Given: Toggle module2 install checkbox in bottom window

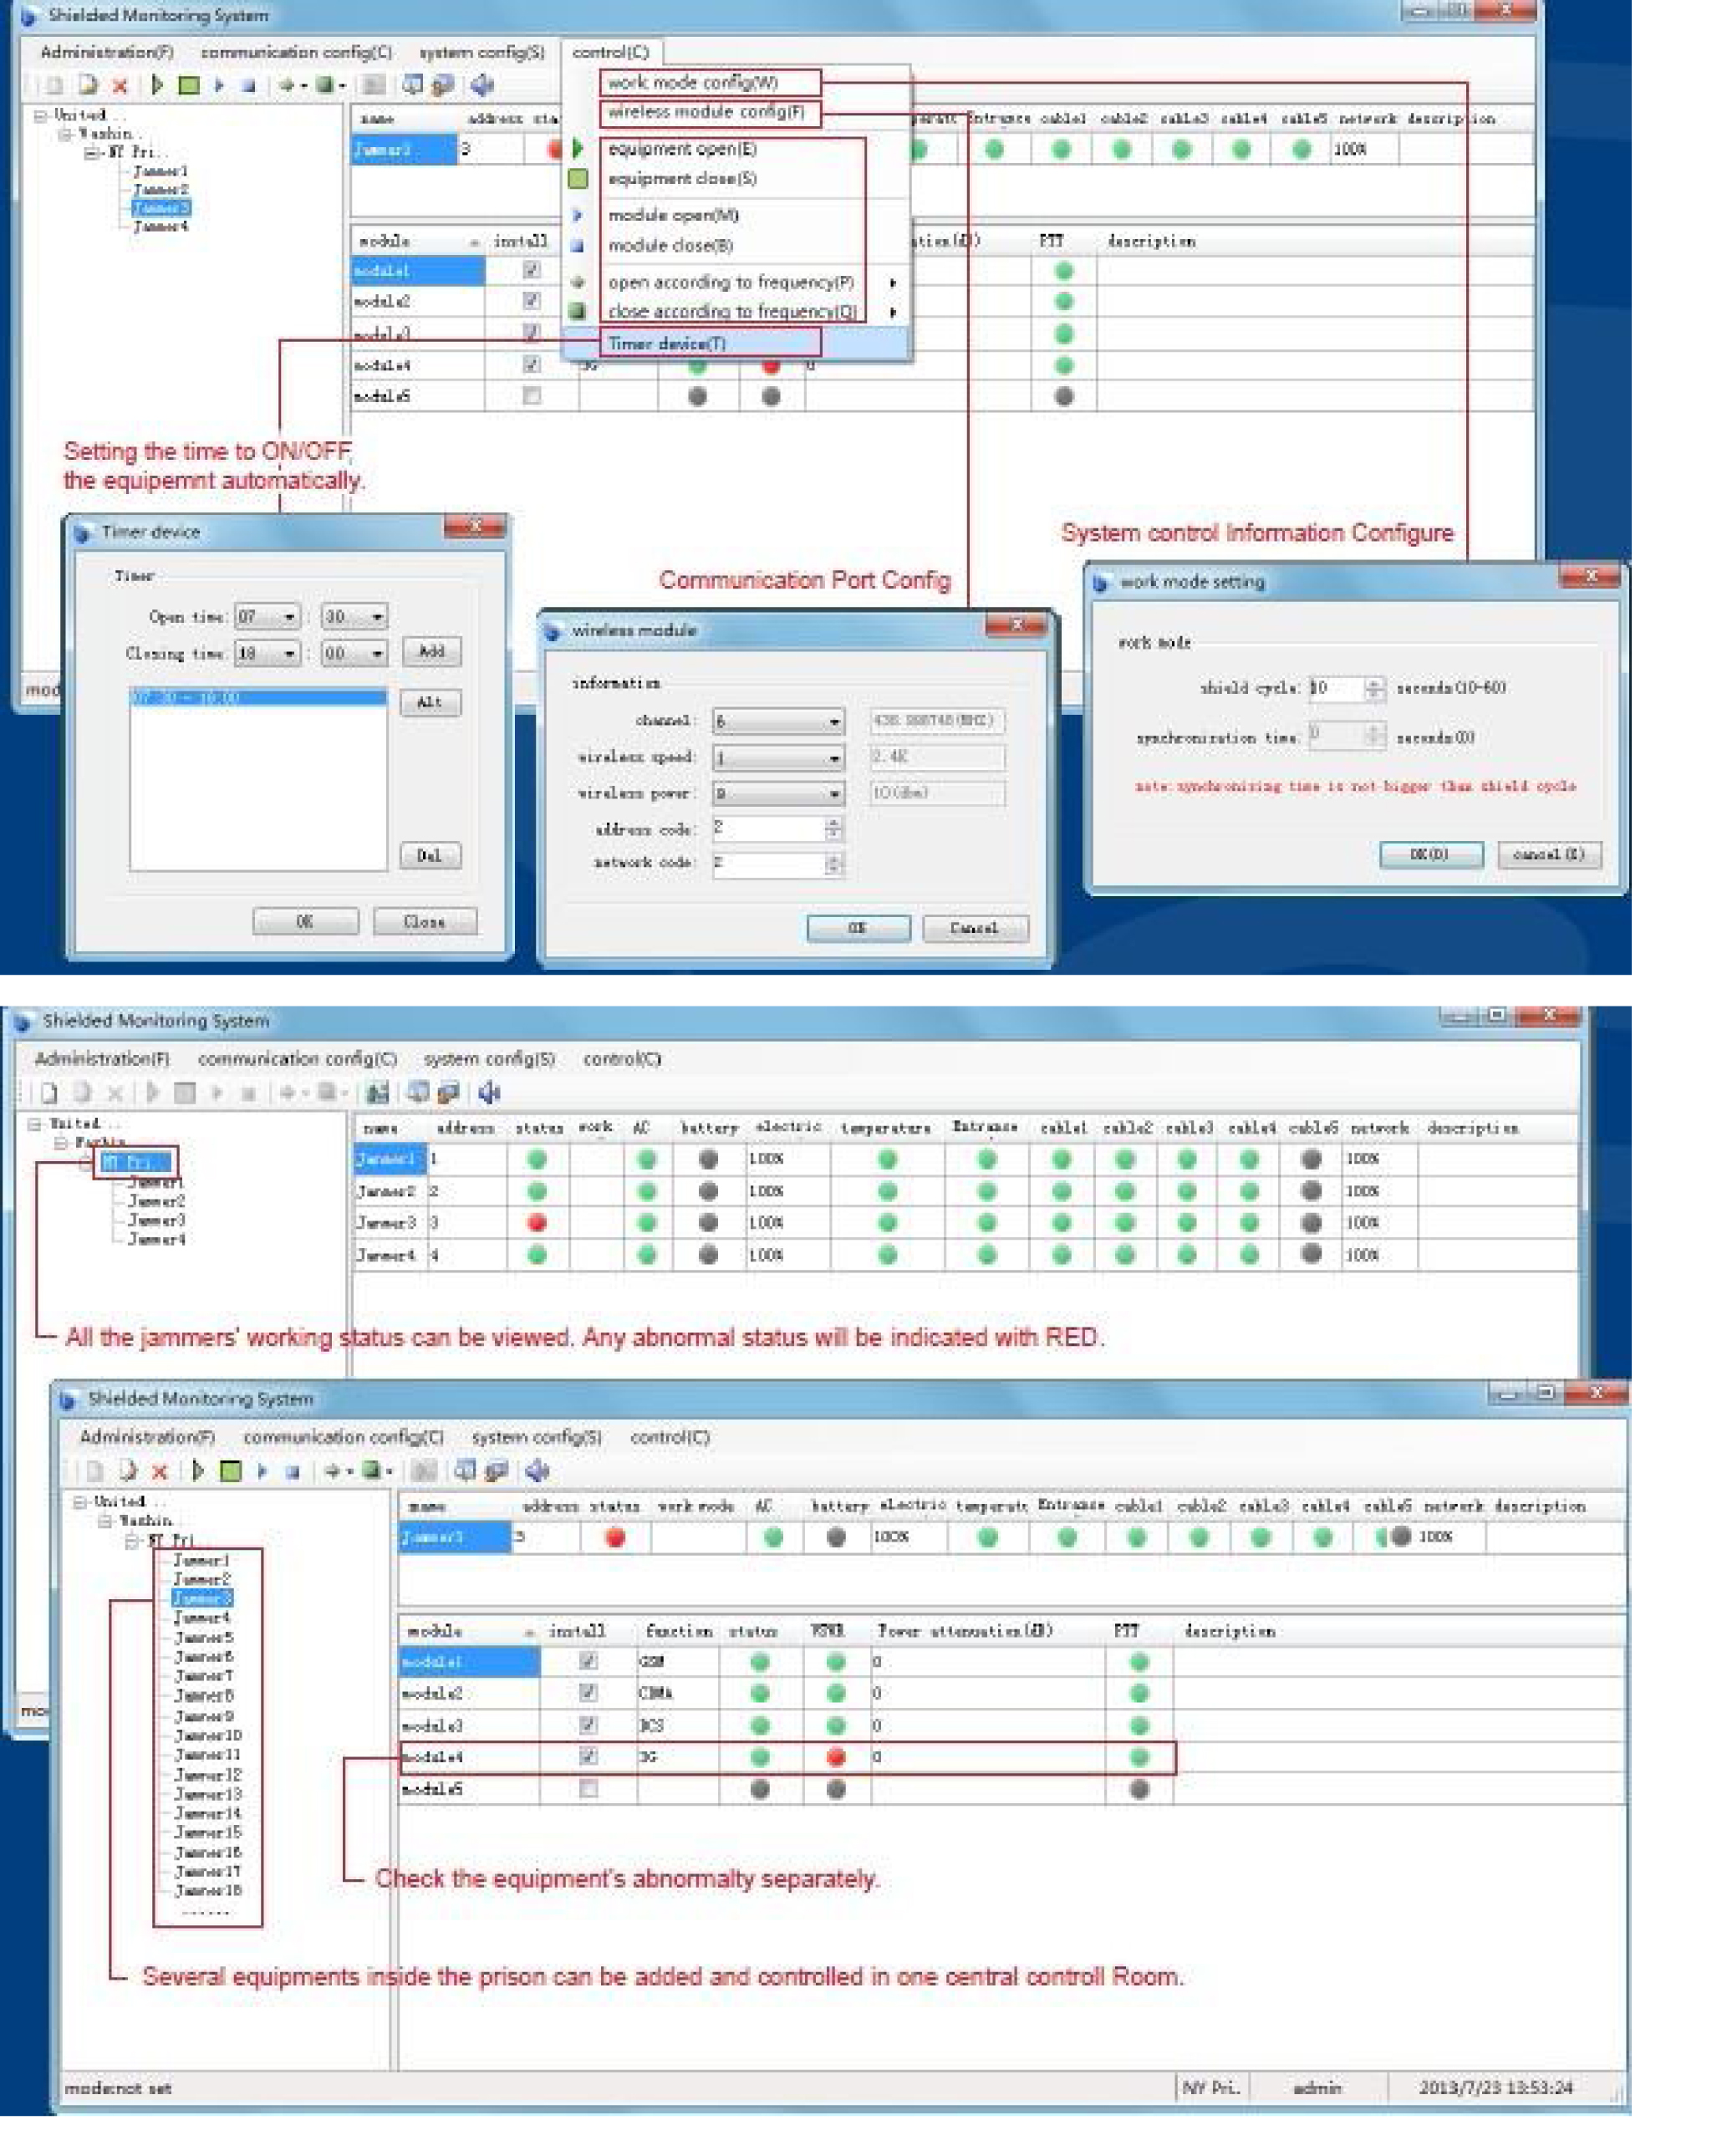Looking at the screenshot, I should pos(588,1693).
